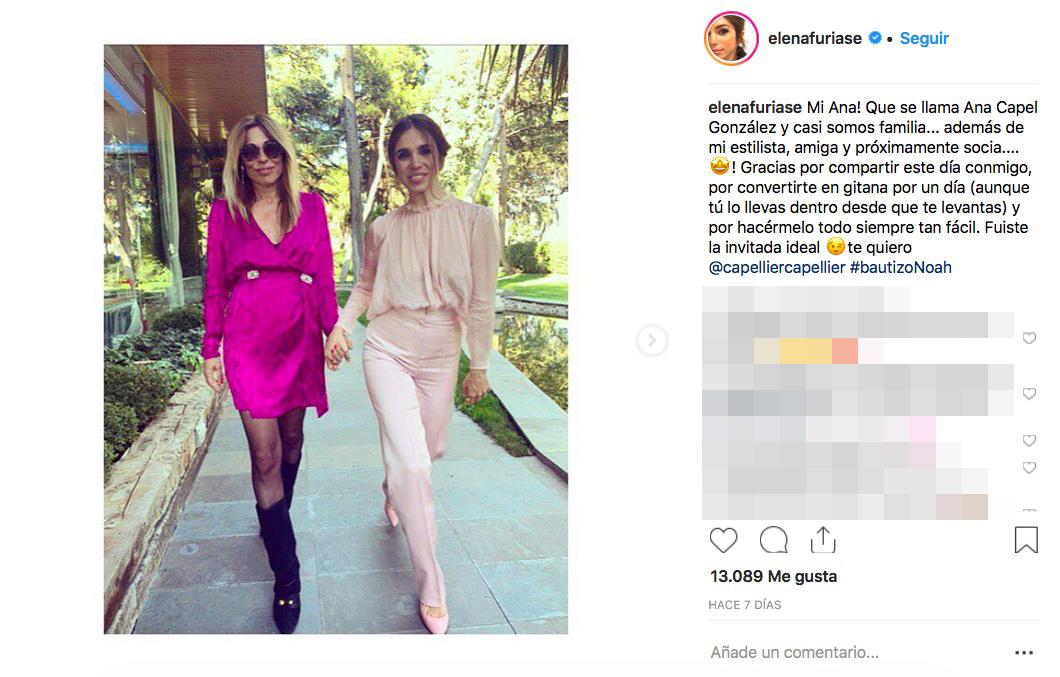The height and width of the screenshot is (677, 1060).
Task: View the 13.089 Me gusta likes list
Action: (x=773, y=576)
